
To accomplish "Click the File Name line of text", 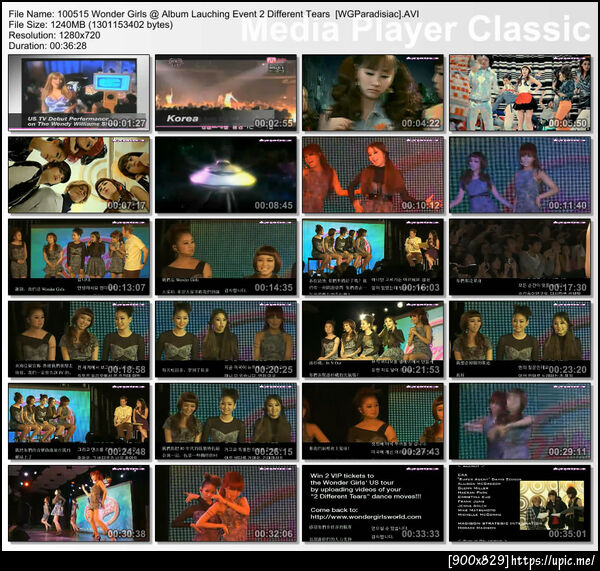I will pyautogui.click(x=214, y=14).
